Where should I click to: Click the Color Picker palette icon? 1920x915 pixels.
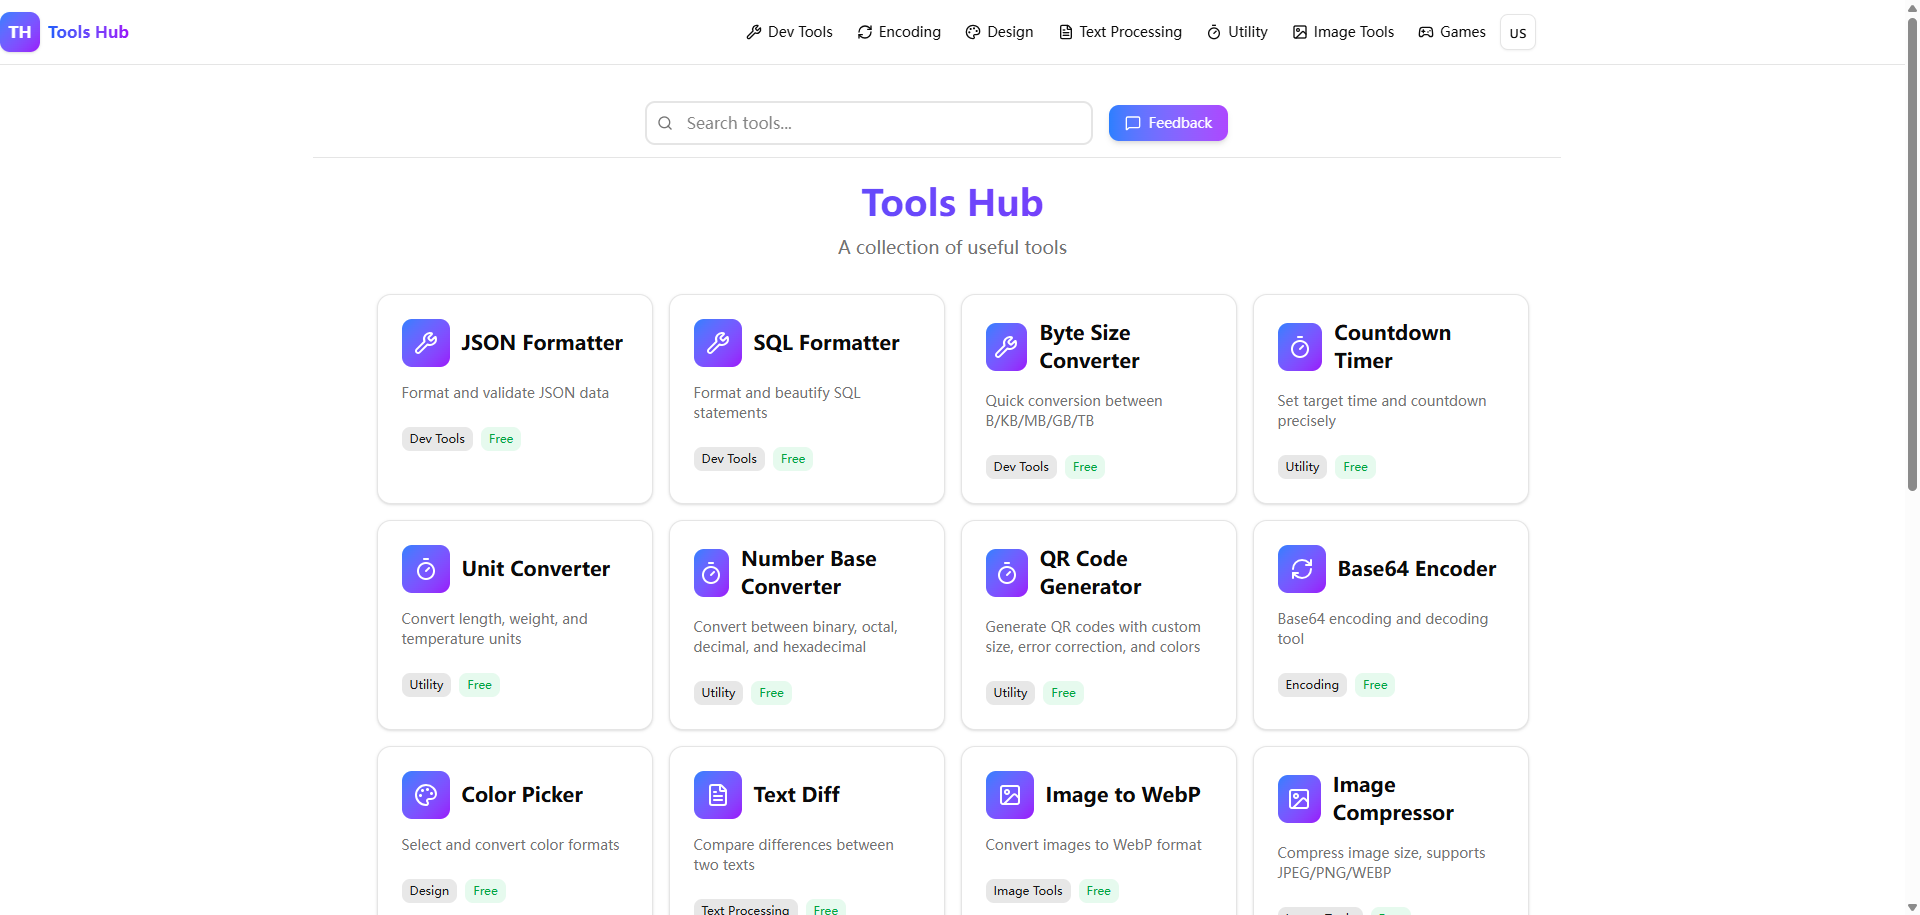(x=425, y=795)
